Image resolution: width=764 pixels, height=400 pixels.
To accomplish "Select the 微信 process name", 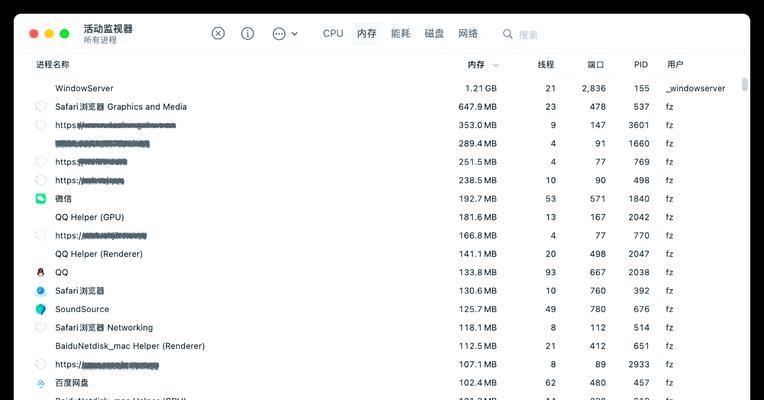I will (63, 199).
